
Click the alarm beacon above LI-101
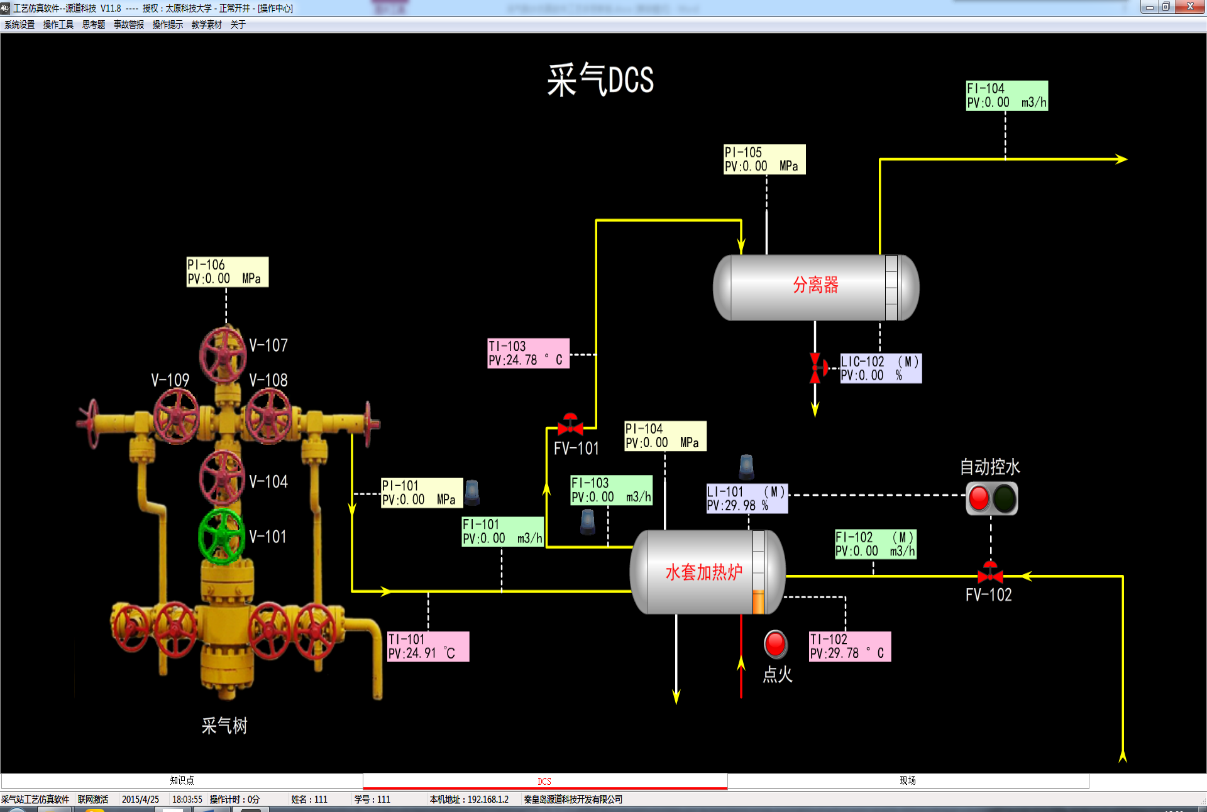click(747, 467)
